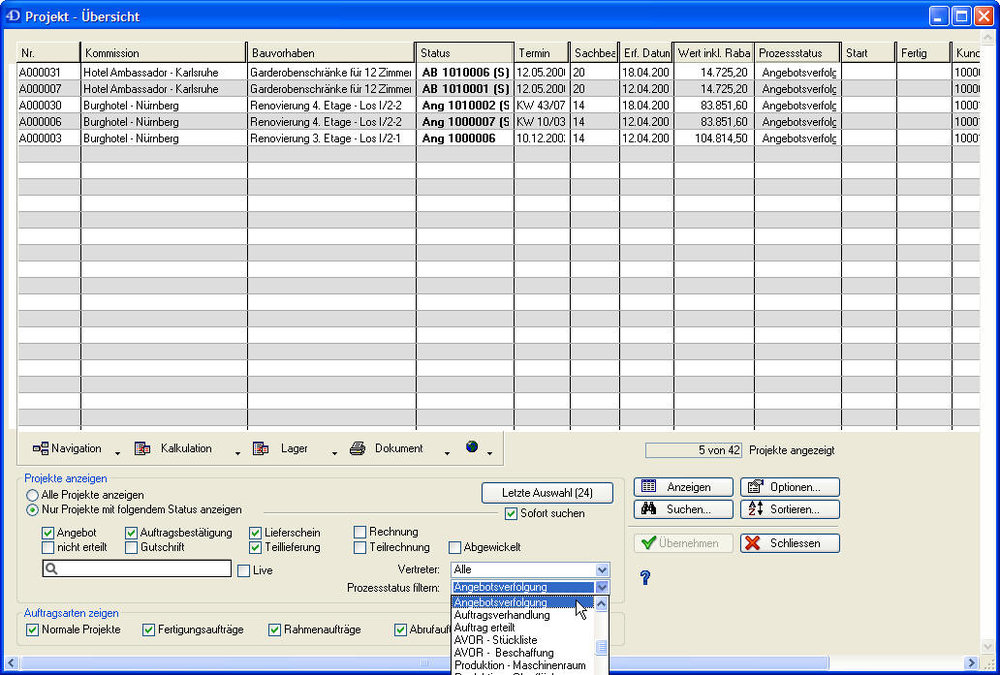Image resolution: width=1000 pixels, height=675 pixels.
Task: Open the Navigation toolbar menu icon
Action: point(41,449)
